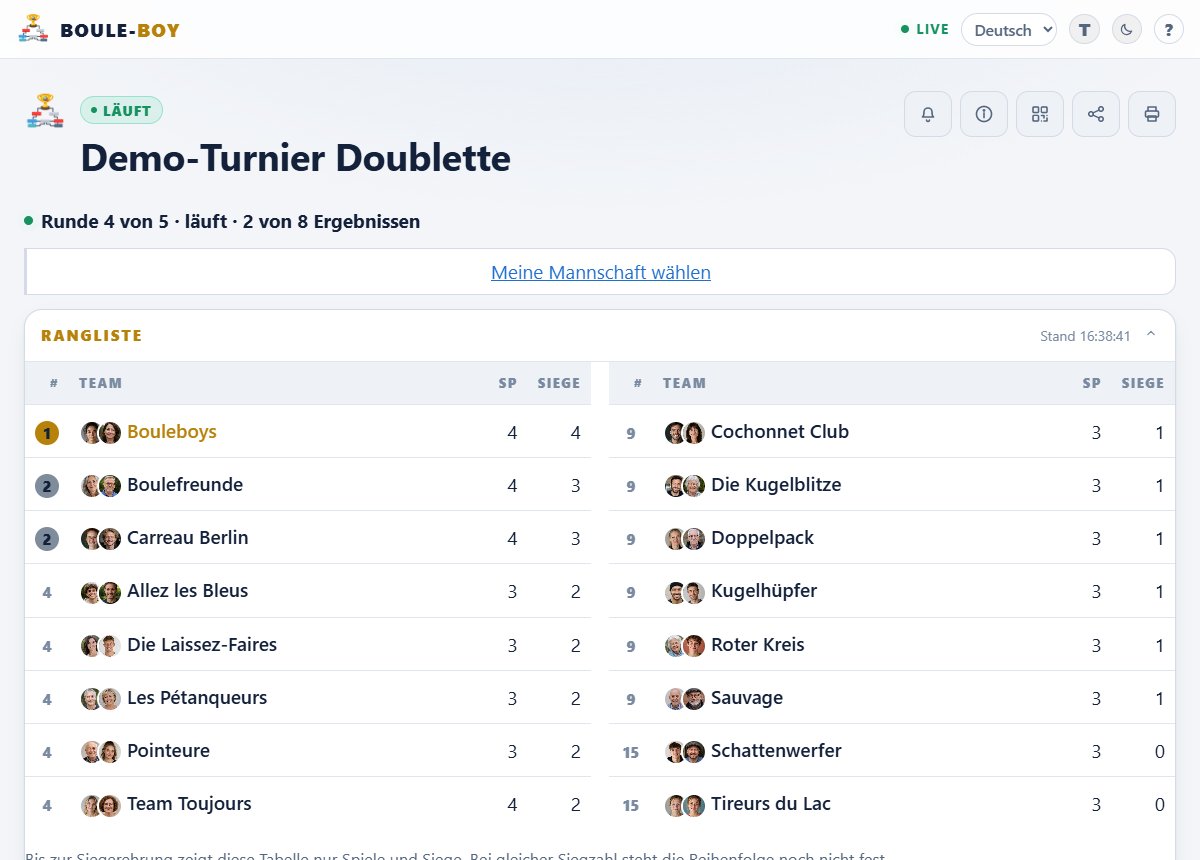Click the 'Stand 16:38:41' timestamp
The width and height of the screenshot is (1200, 860).
coord(1085,336)
